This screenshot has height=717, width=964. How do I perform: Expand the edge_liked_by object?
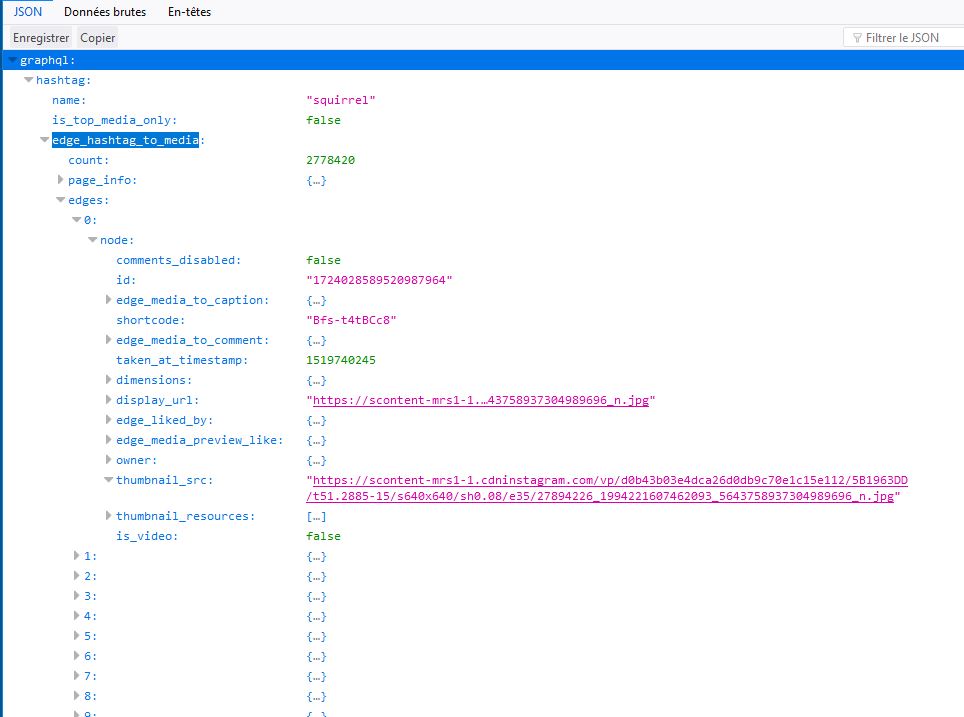pyautogui.click(x=109, y=420)
